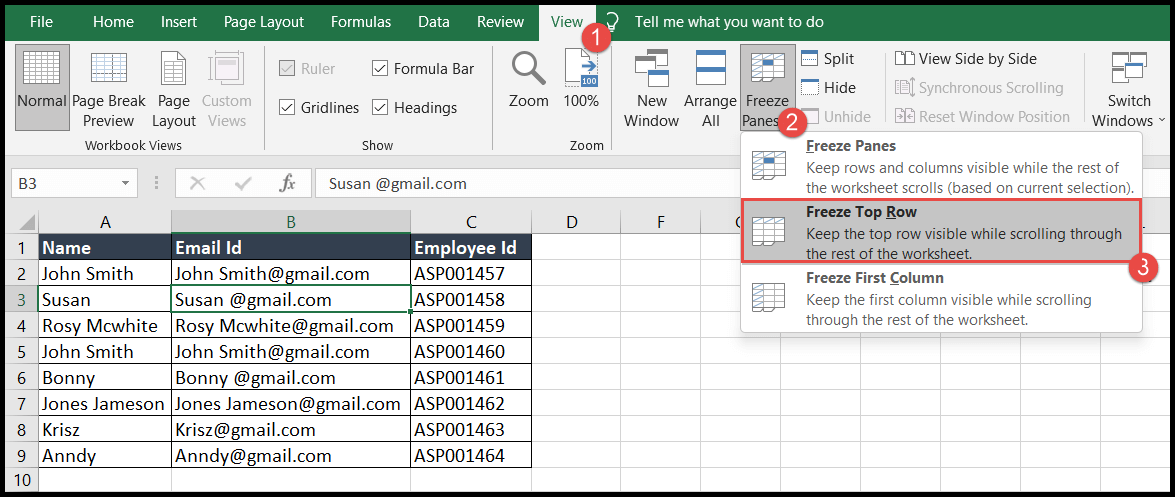Select cell Bonny in Name column

[x=105, y=378]
